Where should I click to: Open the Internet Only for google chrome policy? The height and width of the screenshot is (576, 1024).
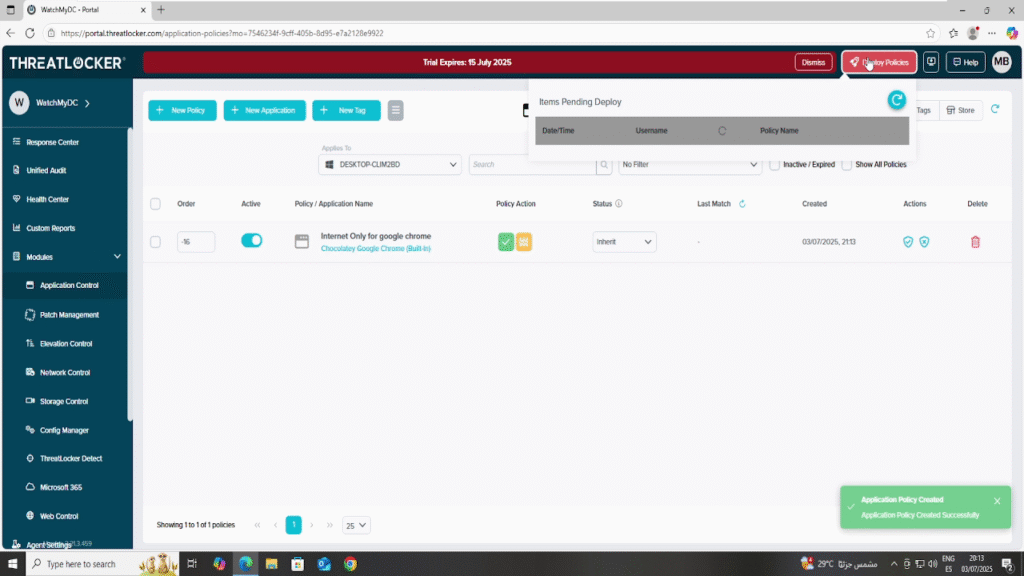(376, 236)
